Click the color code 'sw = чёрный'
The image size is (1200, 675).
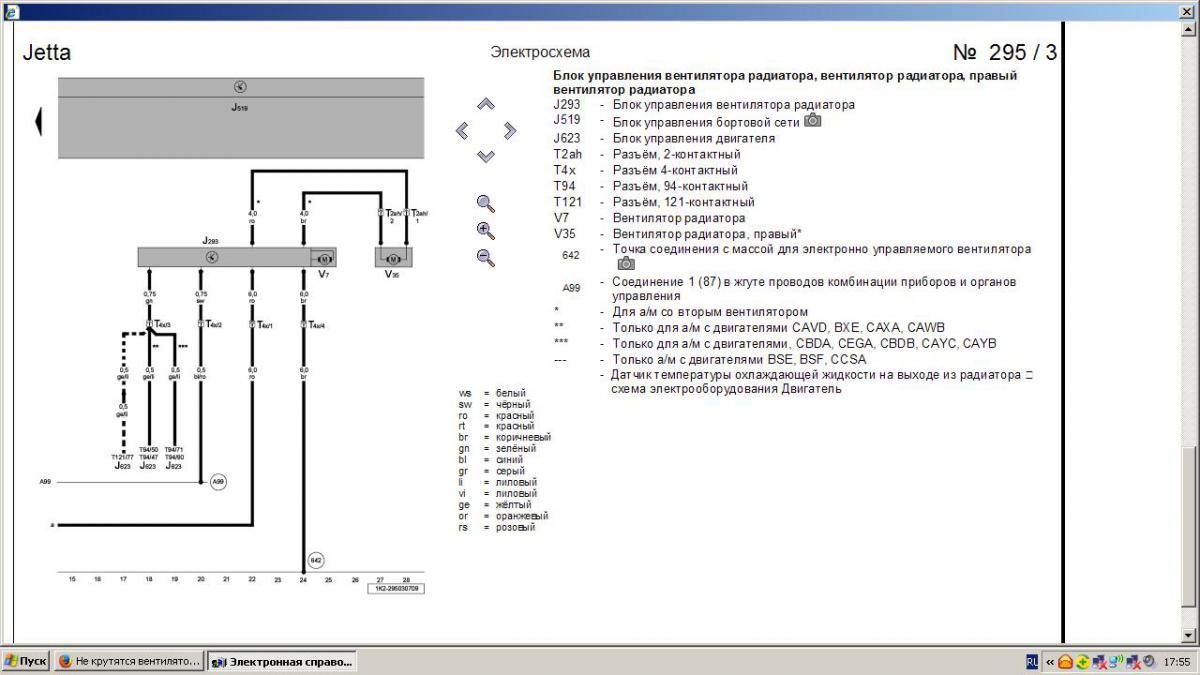(496, 404)
